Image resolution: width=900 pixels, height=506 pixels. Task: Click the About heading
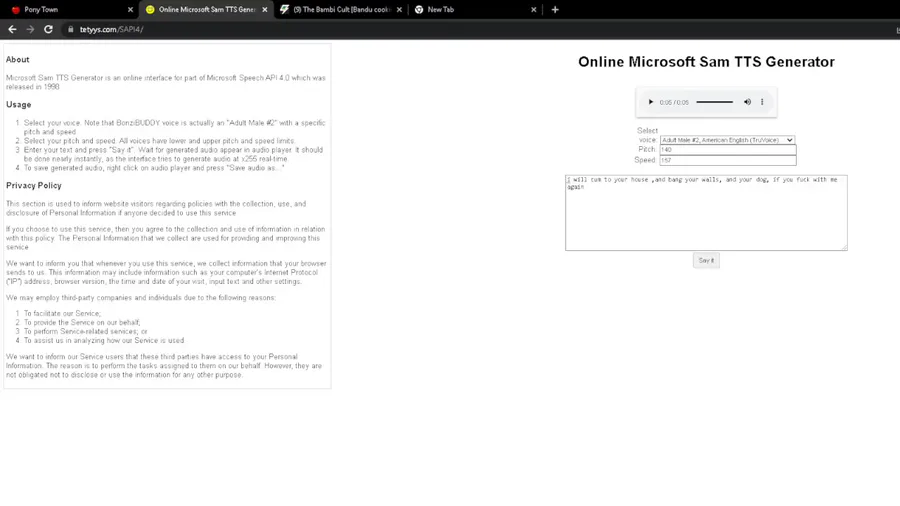point(17,60)
